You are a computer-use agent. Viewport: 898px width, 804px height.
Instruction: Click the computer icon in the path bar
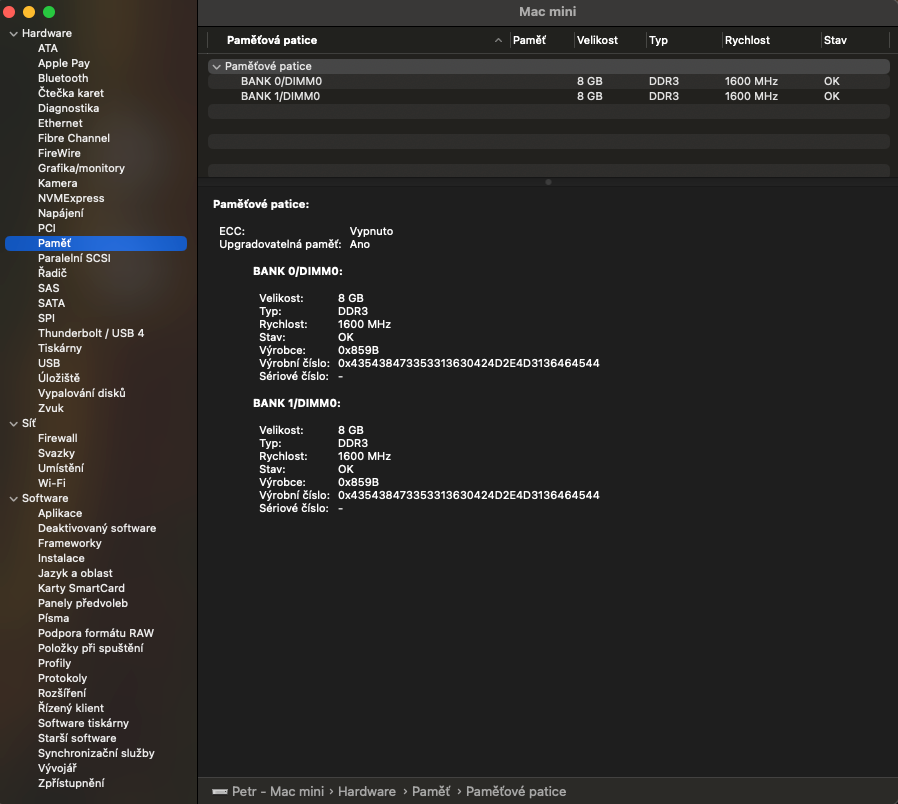point(220,791)
